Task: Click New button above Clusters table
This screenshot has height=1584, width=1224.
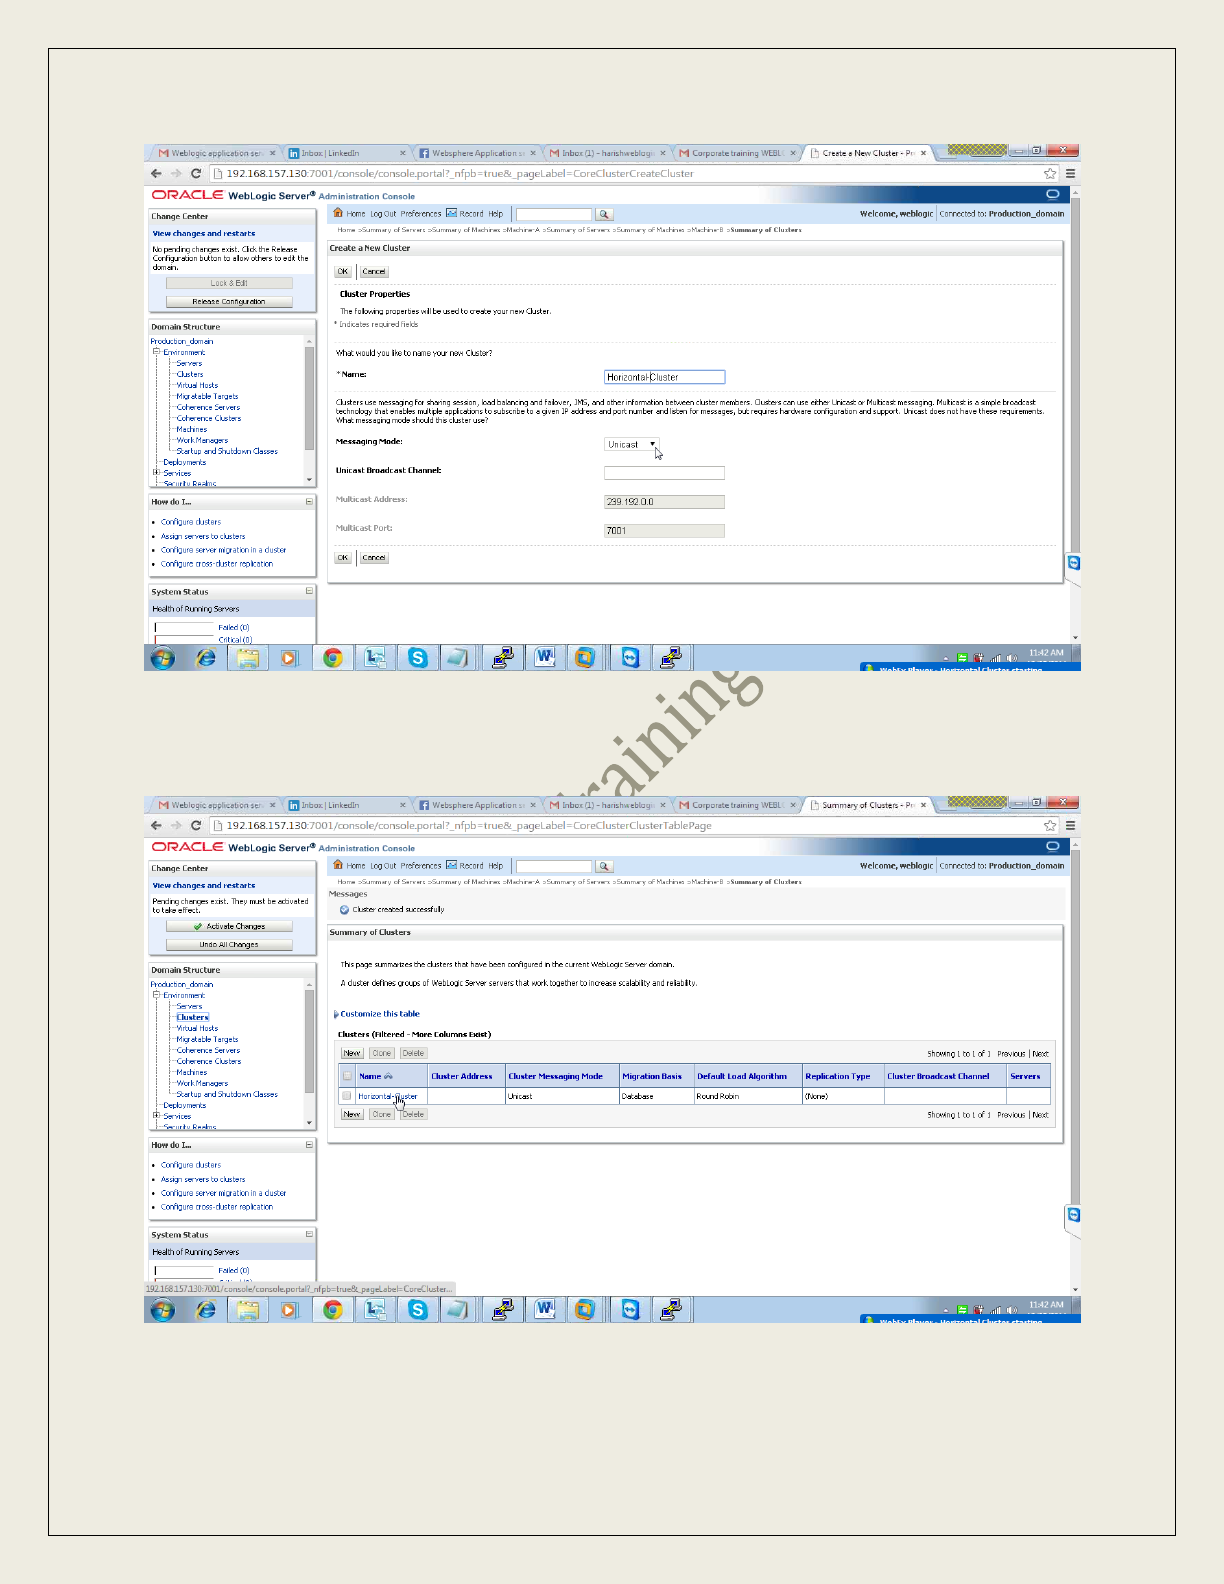Action: pyautogui.click(x=352, y=1053)
